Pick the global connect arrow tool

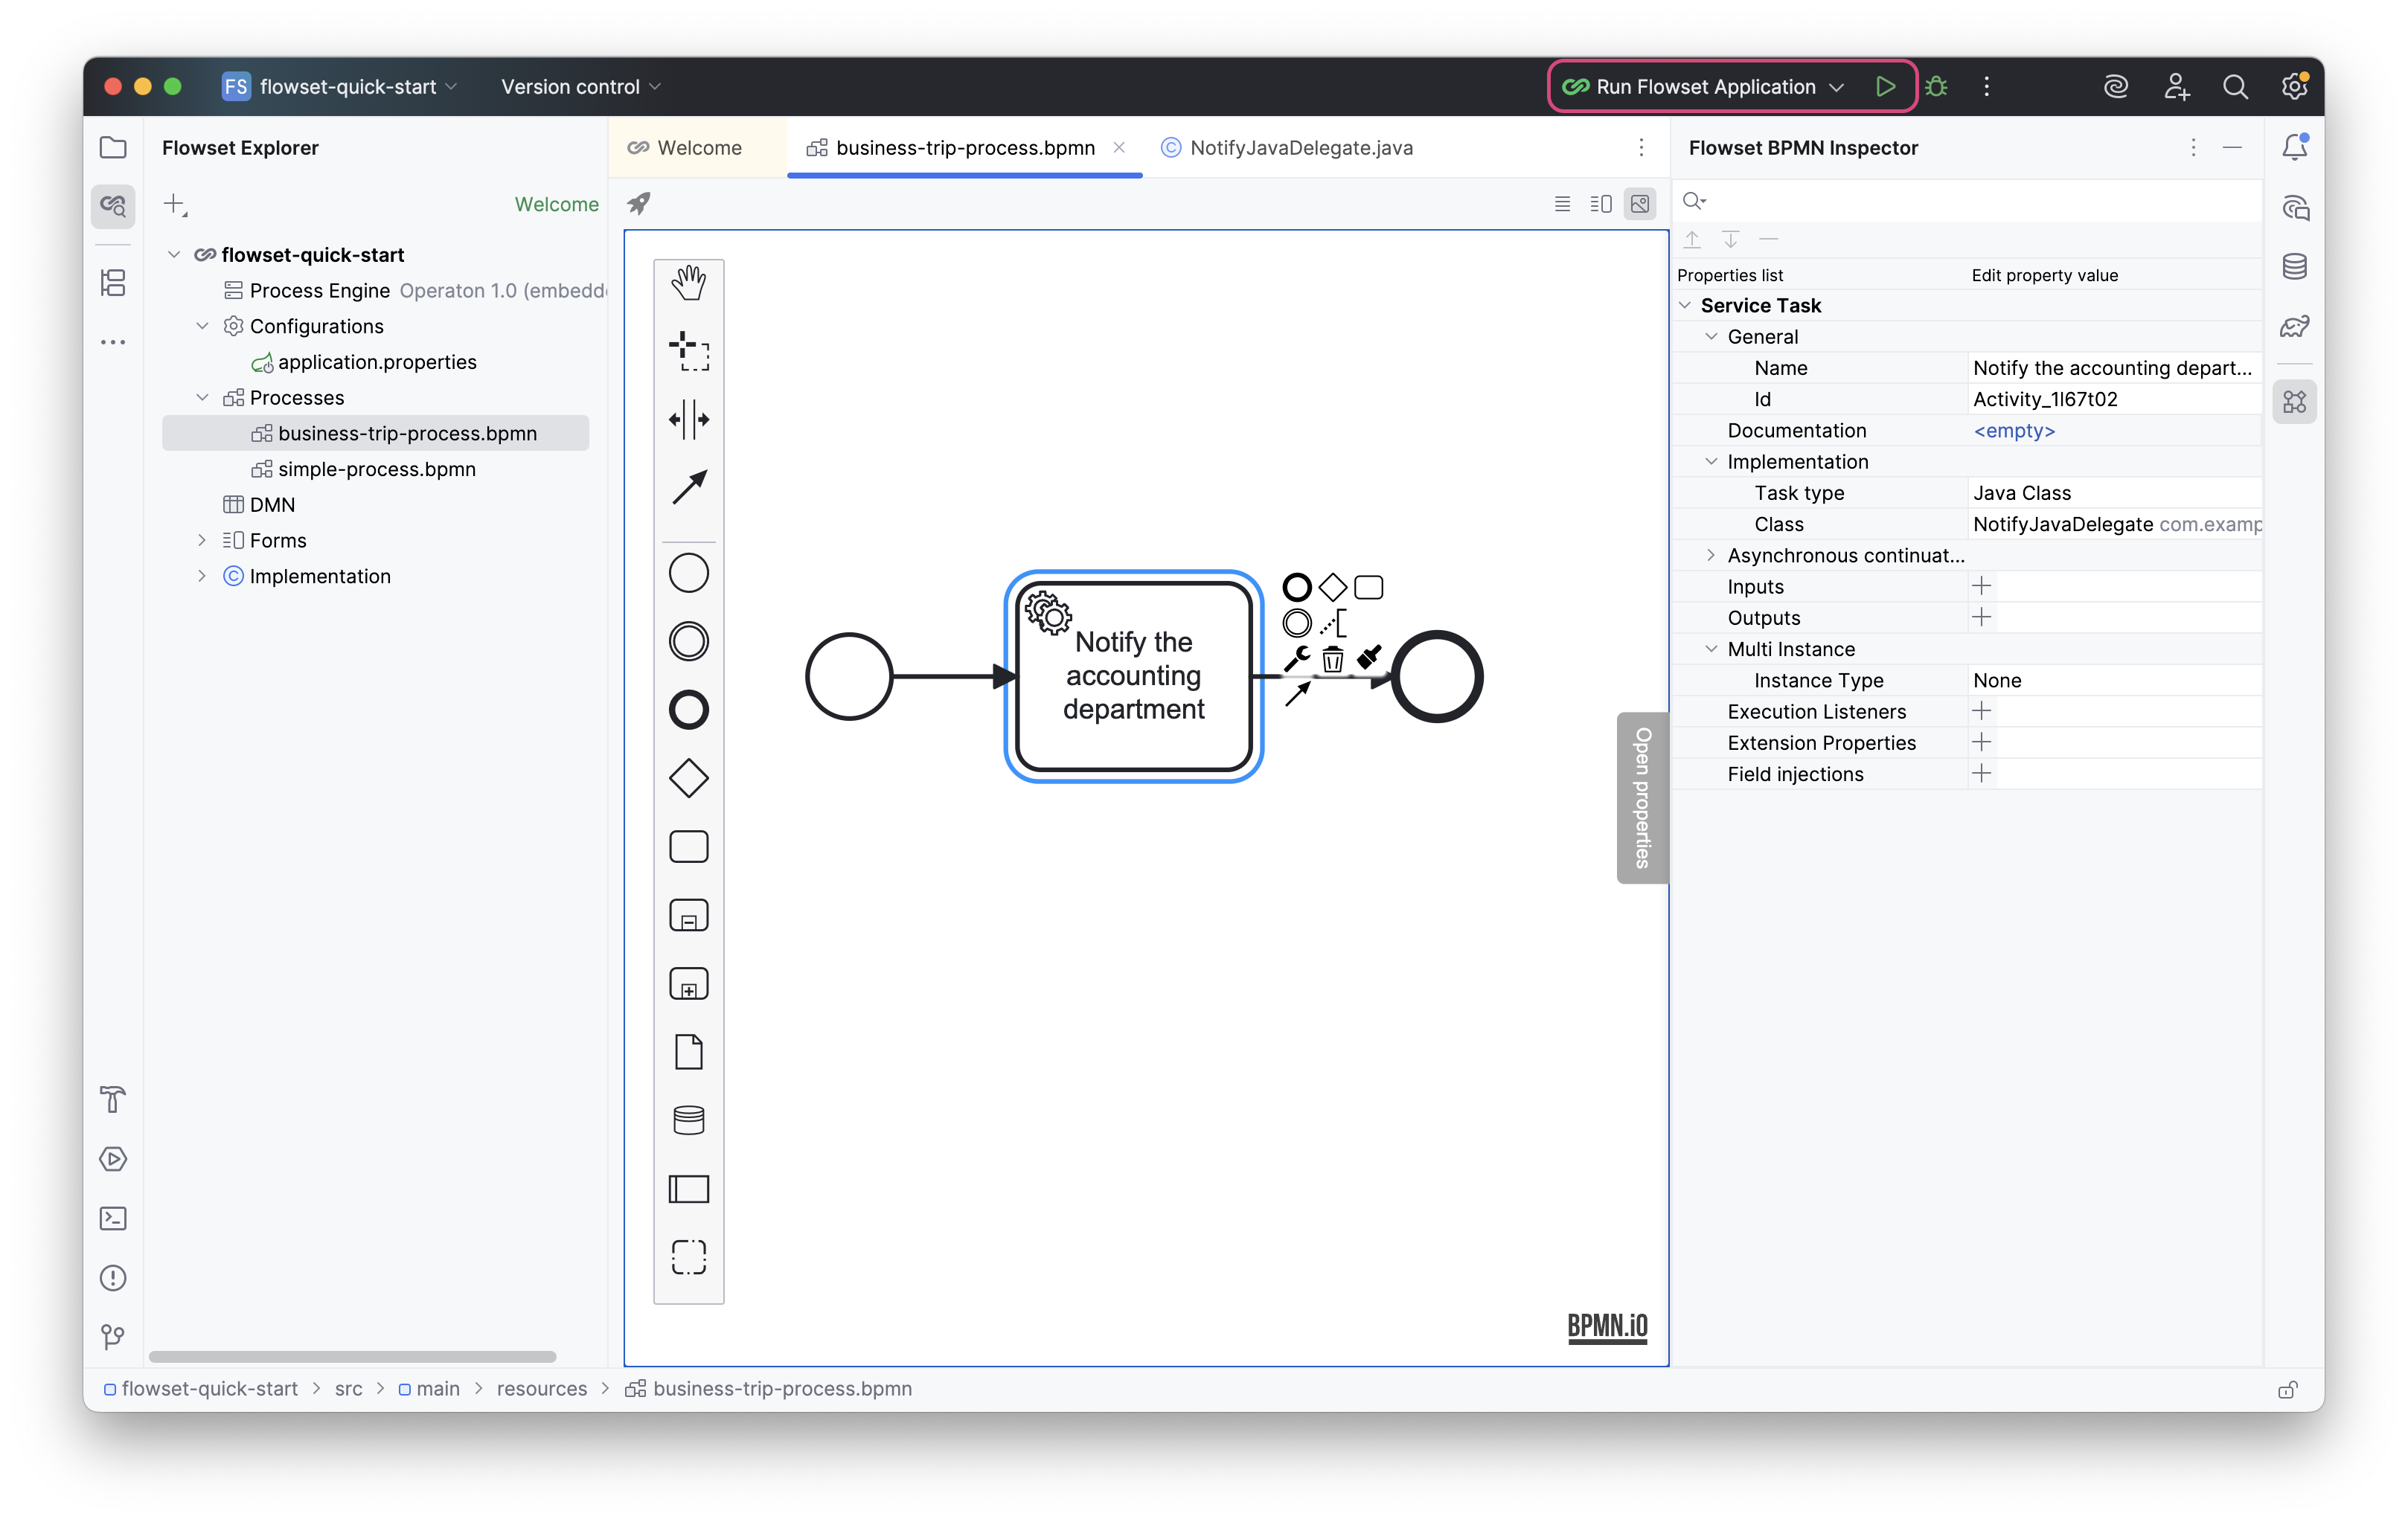tap(688, 487)
